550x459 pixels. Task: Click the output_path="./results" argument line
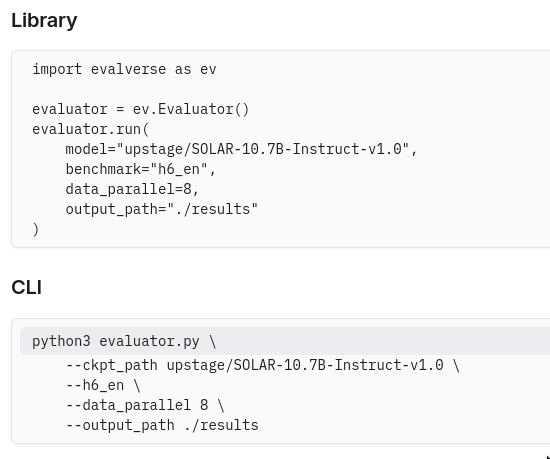(x=162, y=209)
